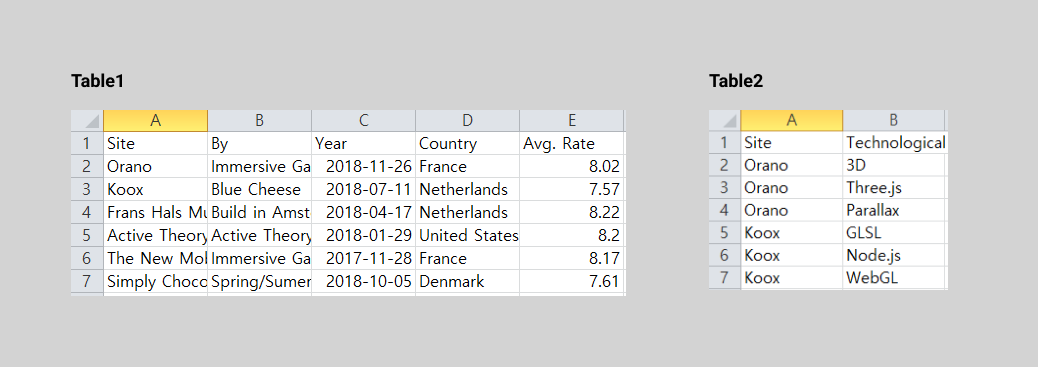1038x367 pixels.
Task: Click Table2 select-all corner triangle
Action: 725,121
